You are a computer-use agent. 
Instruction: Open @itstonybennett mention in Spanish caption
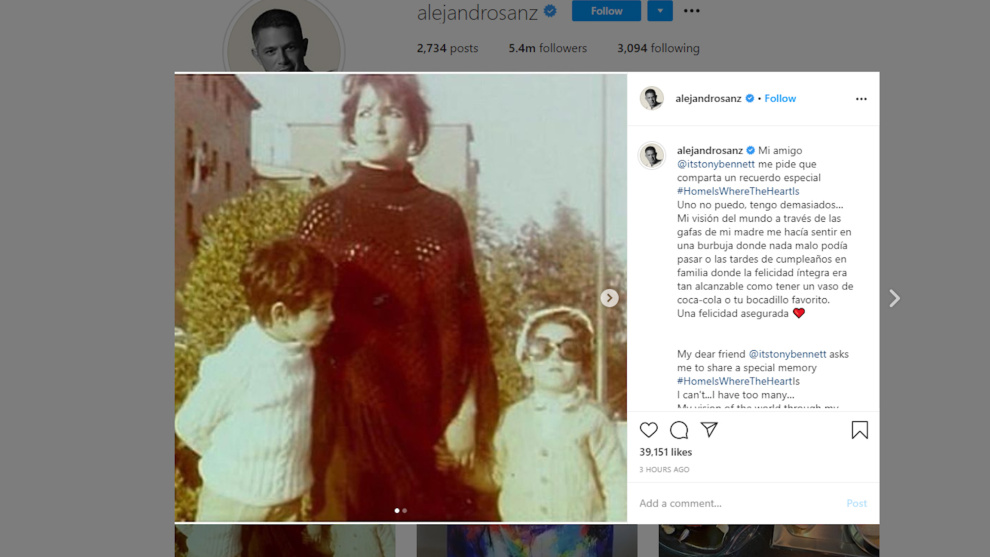(x=715, y=164)
